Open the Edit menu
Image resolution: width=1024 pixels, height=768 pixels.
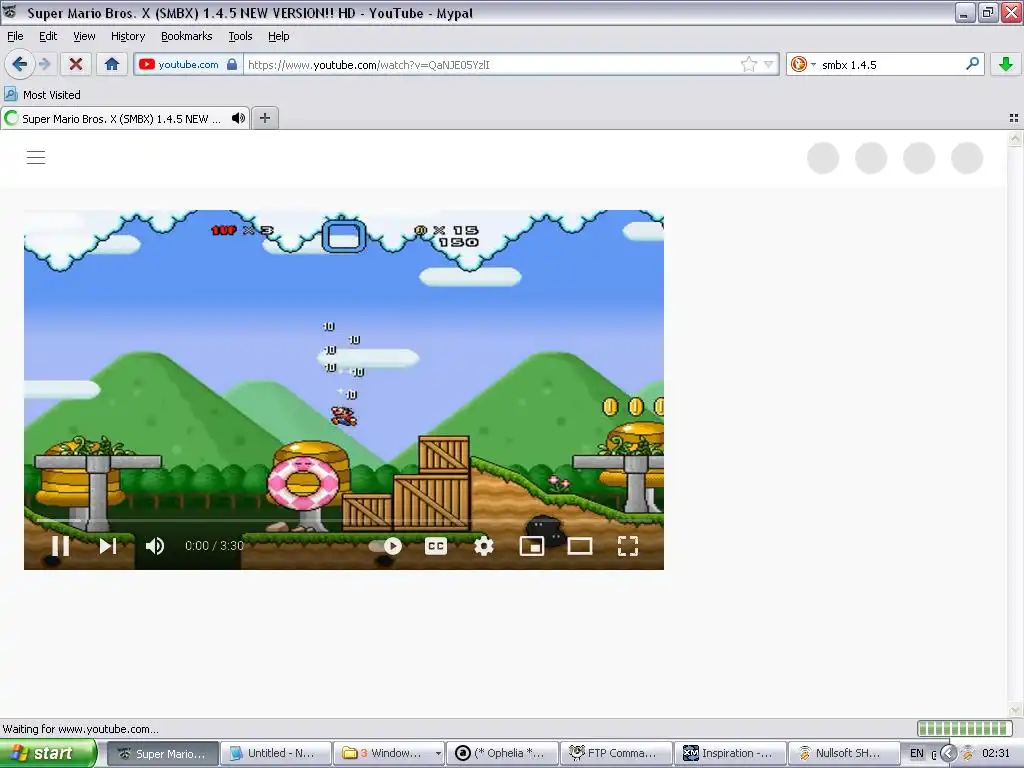48,36
